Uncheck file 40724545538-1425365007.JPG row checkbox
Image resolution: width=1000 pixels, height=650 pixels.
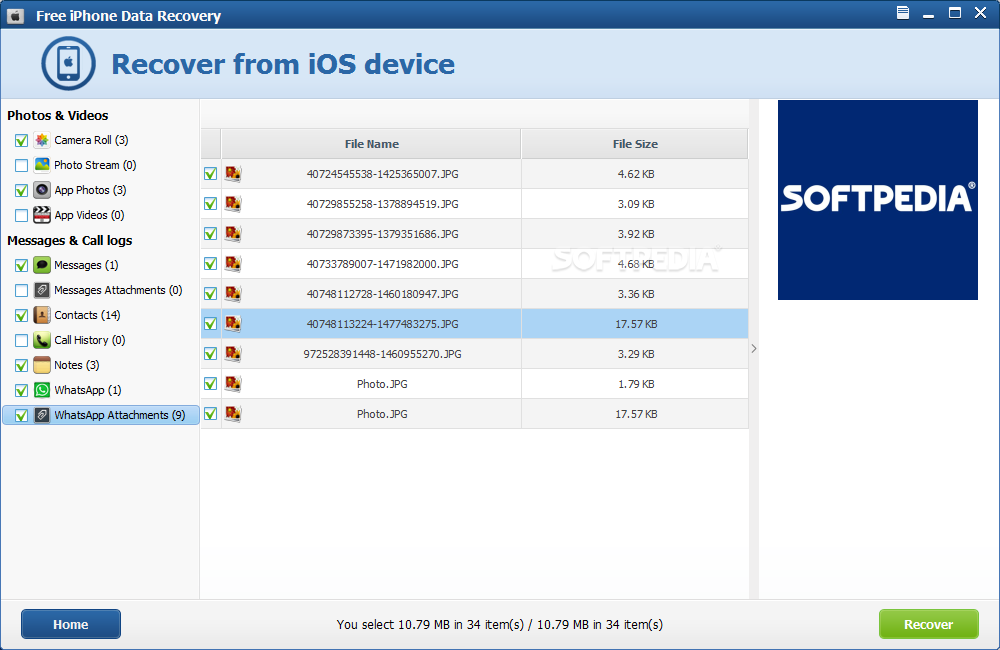coord(210,174)
